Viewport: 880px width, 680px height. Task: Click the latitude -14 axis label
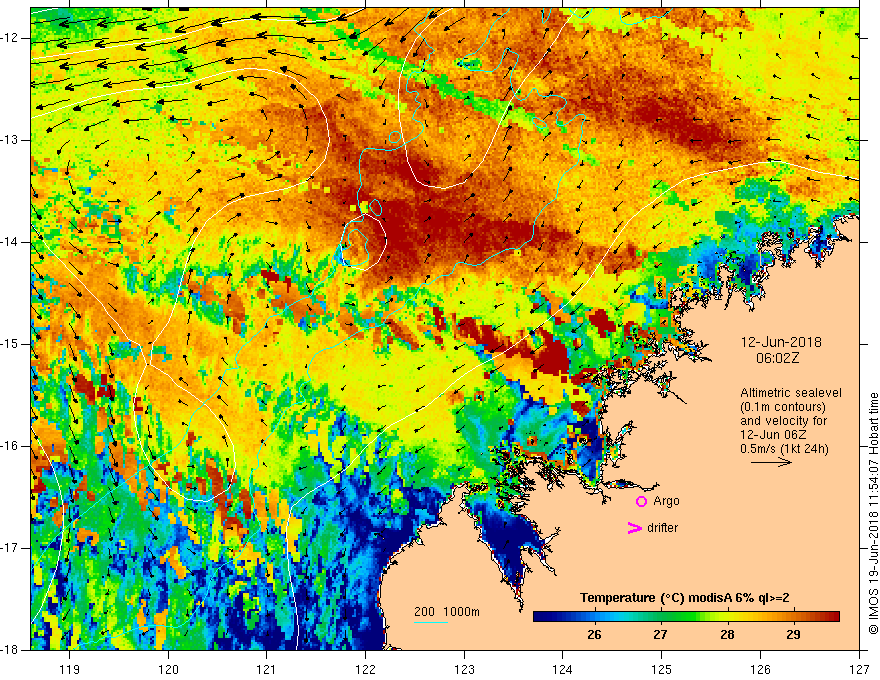pyautogui.click(x=11, y=242)
